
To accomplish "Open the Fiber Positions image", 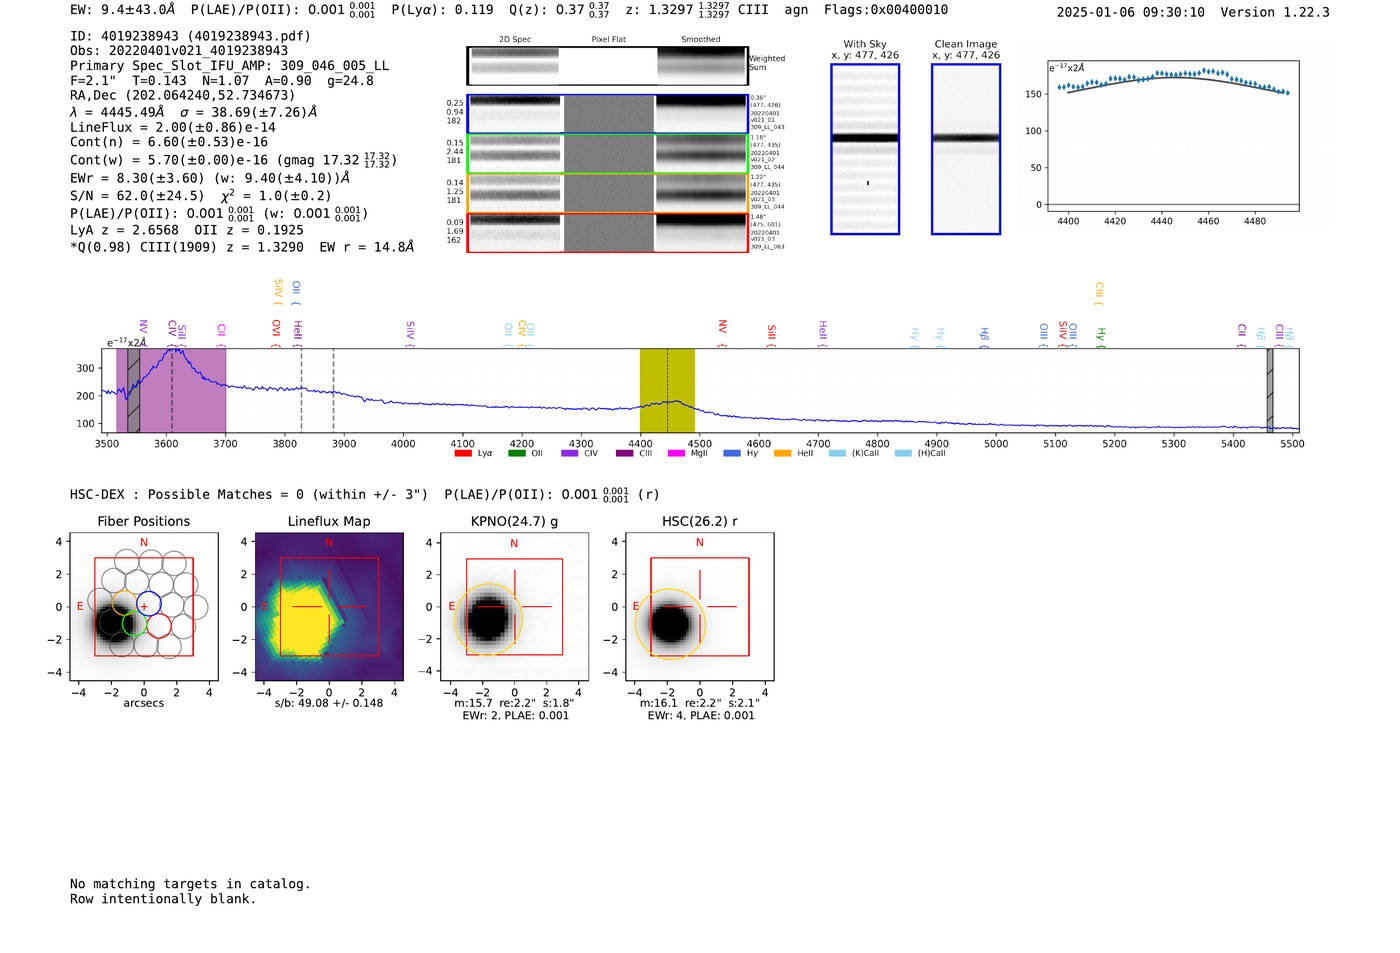I will coord(144,607).
